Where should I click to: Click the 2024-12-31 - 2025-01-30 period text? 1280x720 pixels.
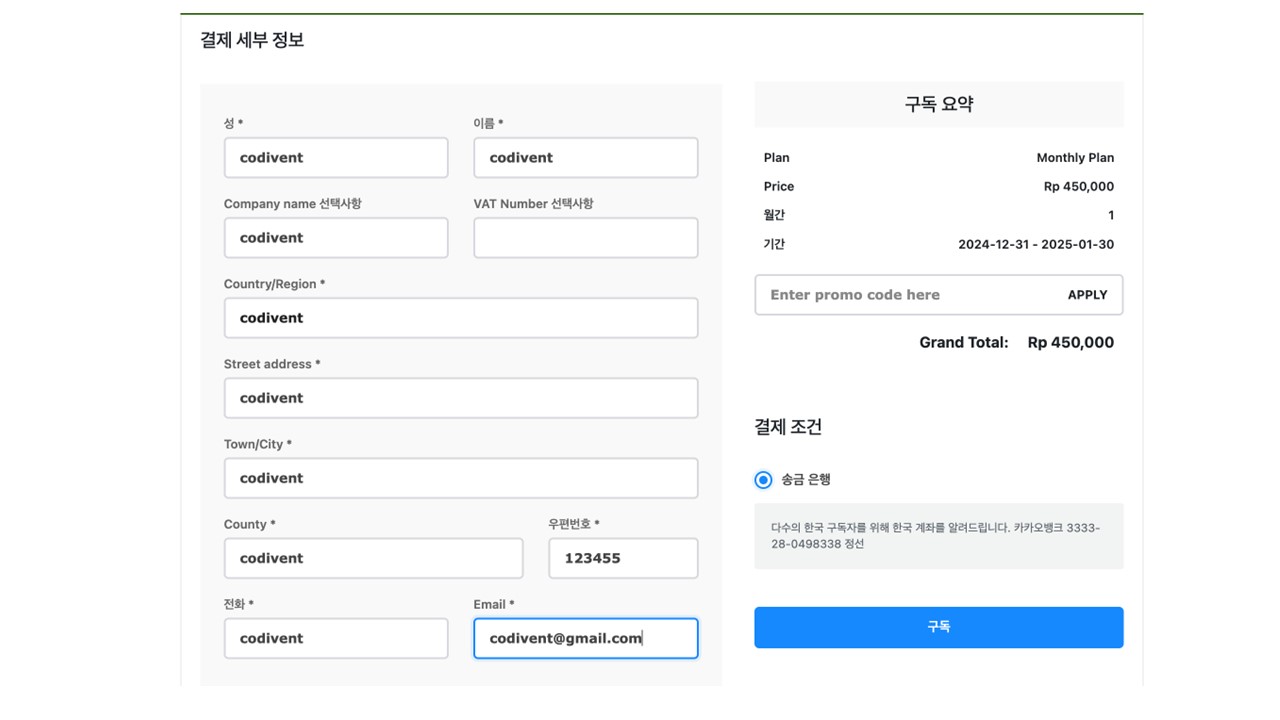(x=1035, y=244)
